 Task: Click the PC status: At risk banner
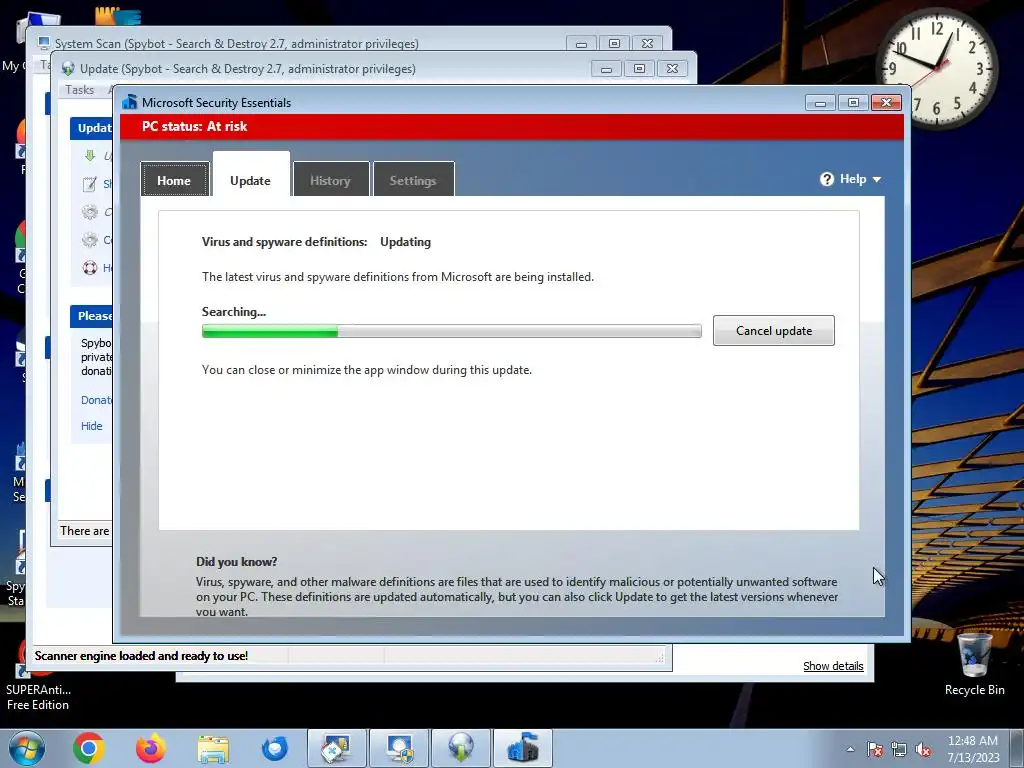pyautogui.click(x=512, y=127)
